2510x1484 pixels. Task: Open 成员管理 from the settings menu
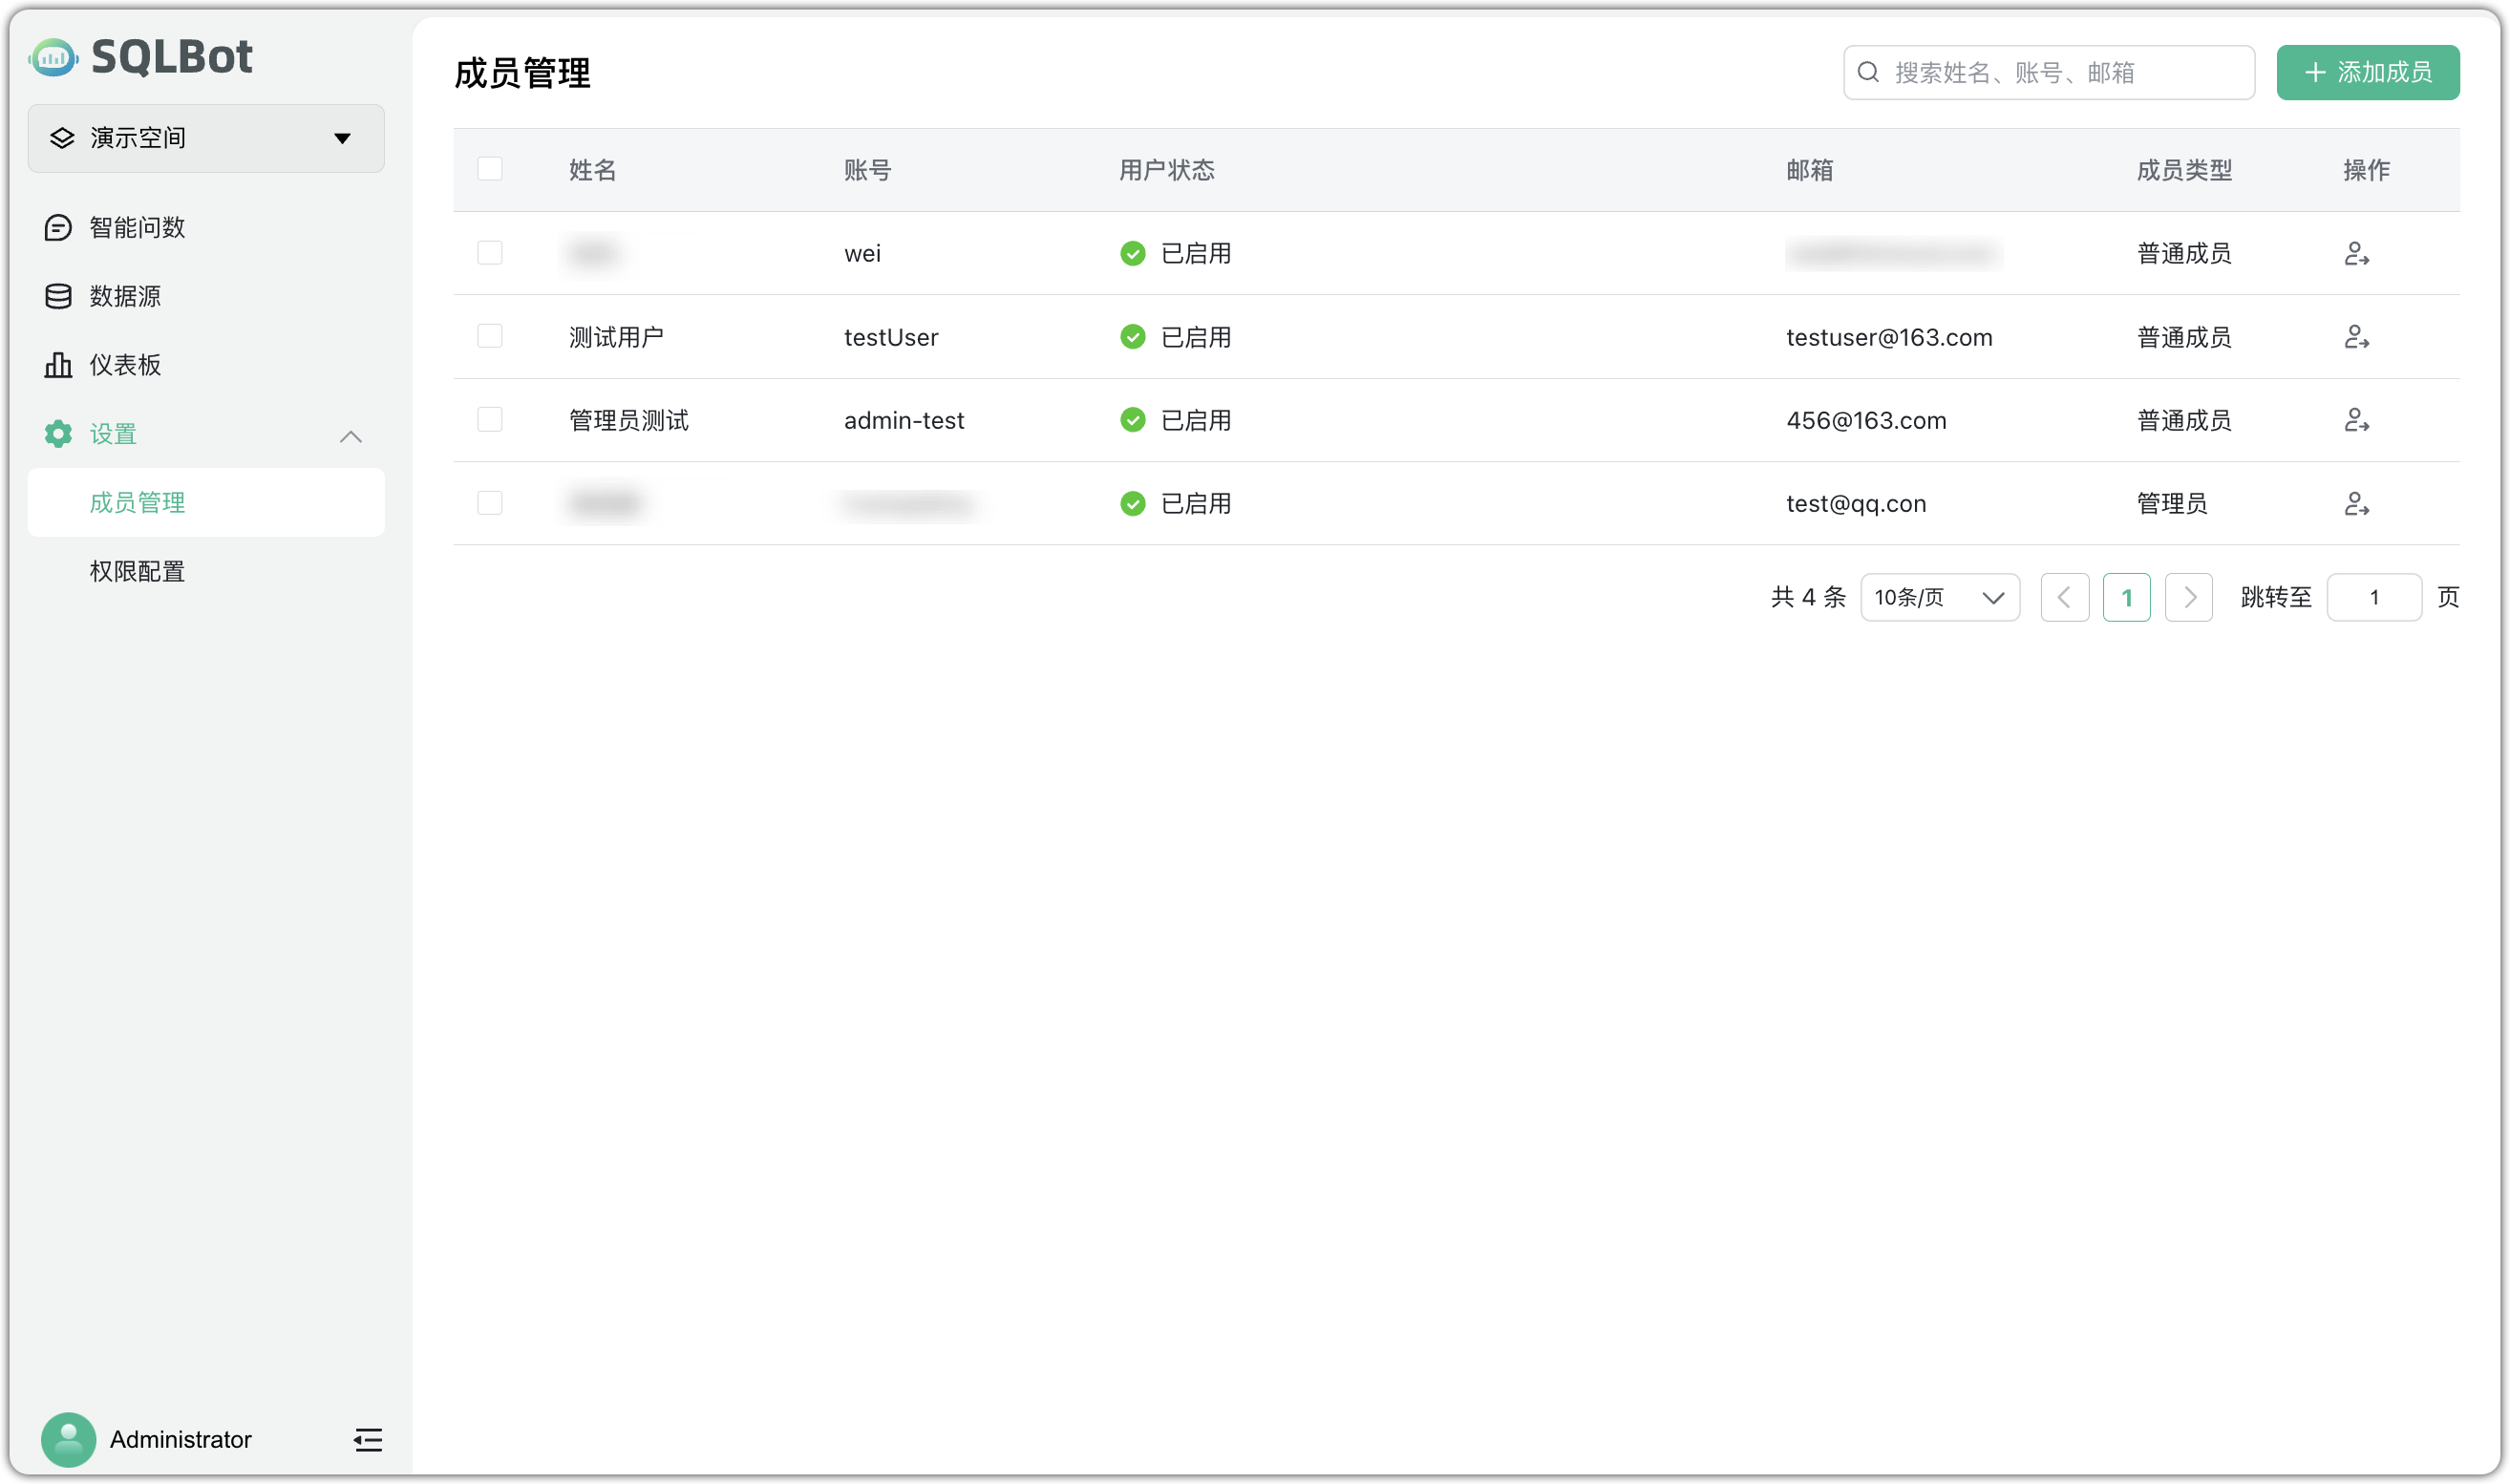click(138, 503)
